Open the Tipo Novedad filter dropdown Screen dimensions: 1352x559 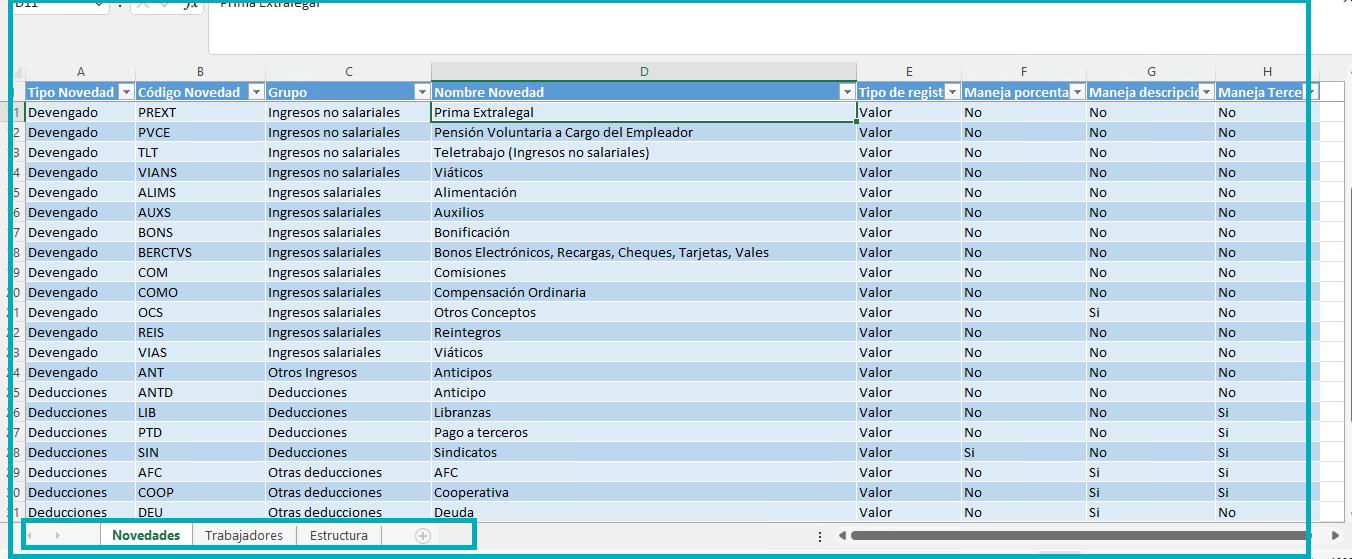[x=126, y=92]
